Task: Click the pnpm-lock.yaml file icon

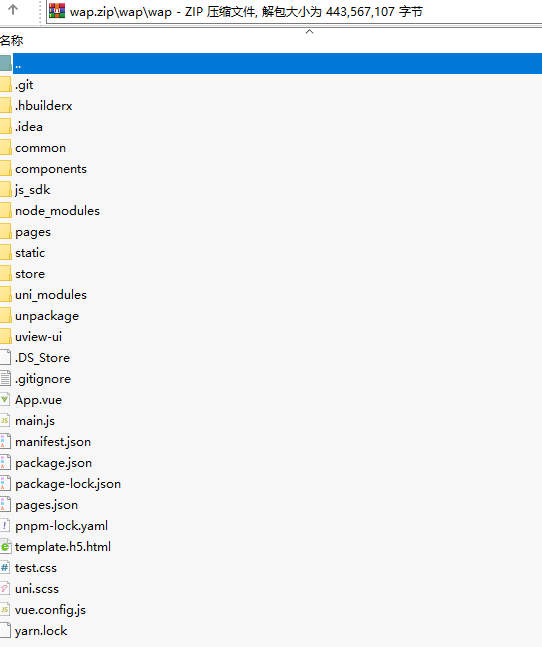Action: 5,526
